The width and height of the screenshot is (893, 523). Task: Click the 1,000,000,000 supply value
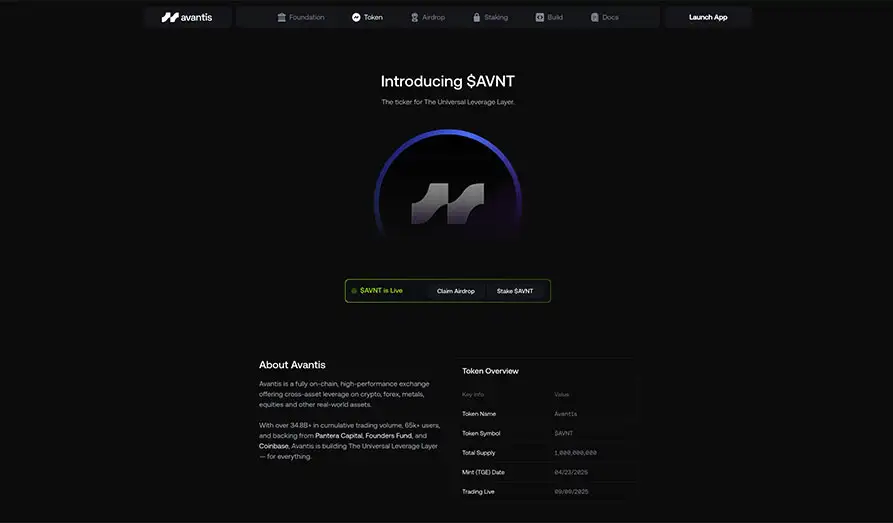[x=575, y=452]
